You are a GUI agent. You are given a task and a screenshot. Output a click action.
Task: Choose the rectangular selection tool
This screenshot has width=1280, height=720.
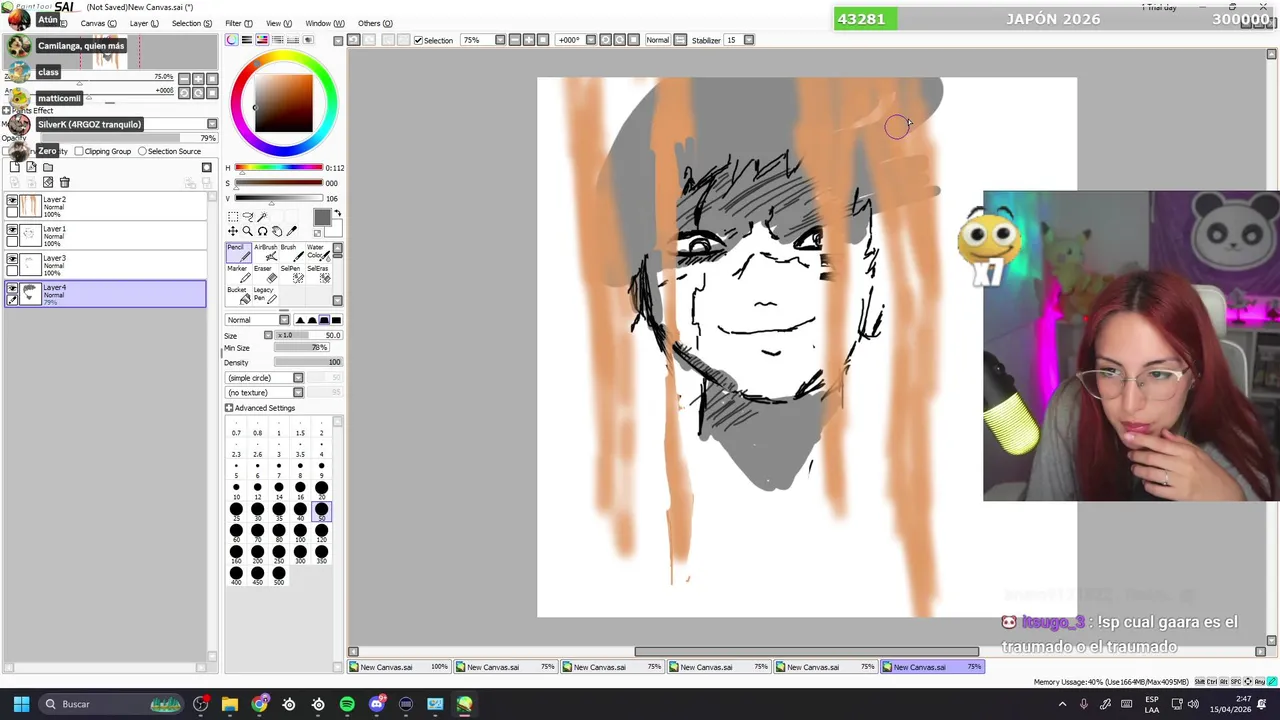pyautogui.click(x=233, y=216)
